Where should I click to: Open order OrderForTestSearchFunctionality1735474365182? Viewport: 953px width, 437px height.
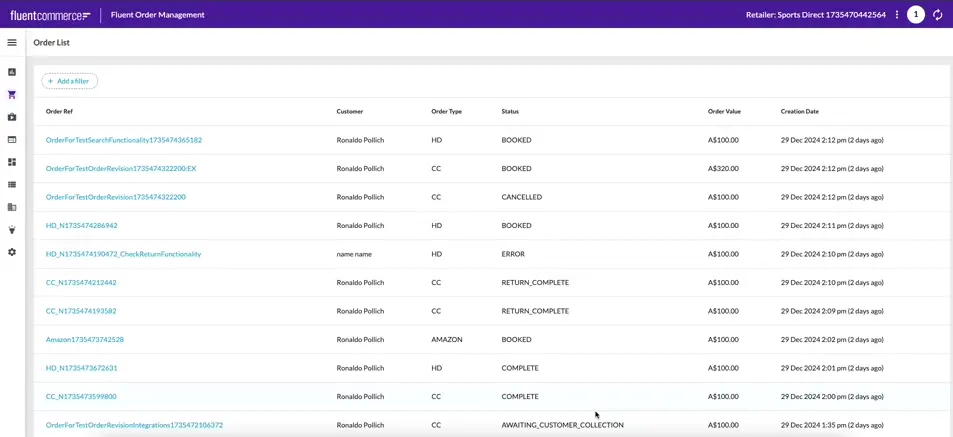[x=124, y=140]
